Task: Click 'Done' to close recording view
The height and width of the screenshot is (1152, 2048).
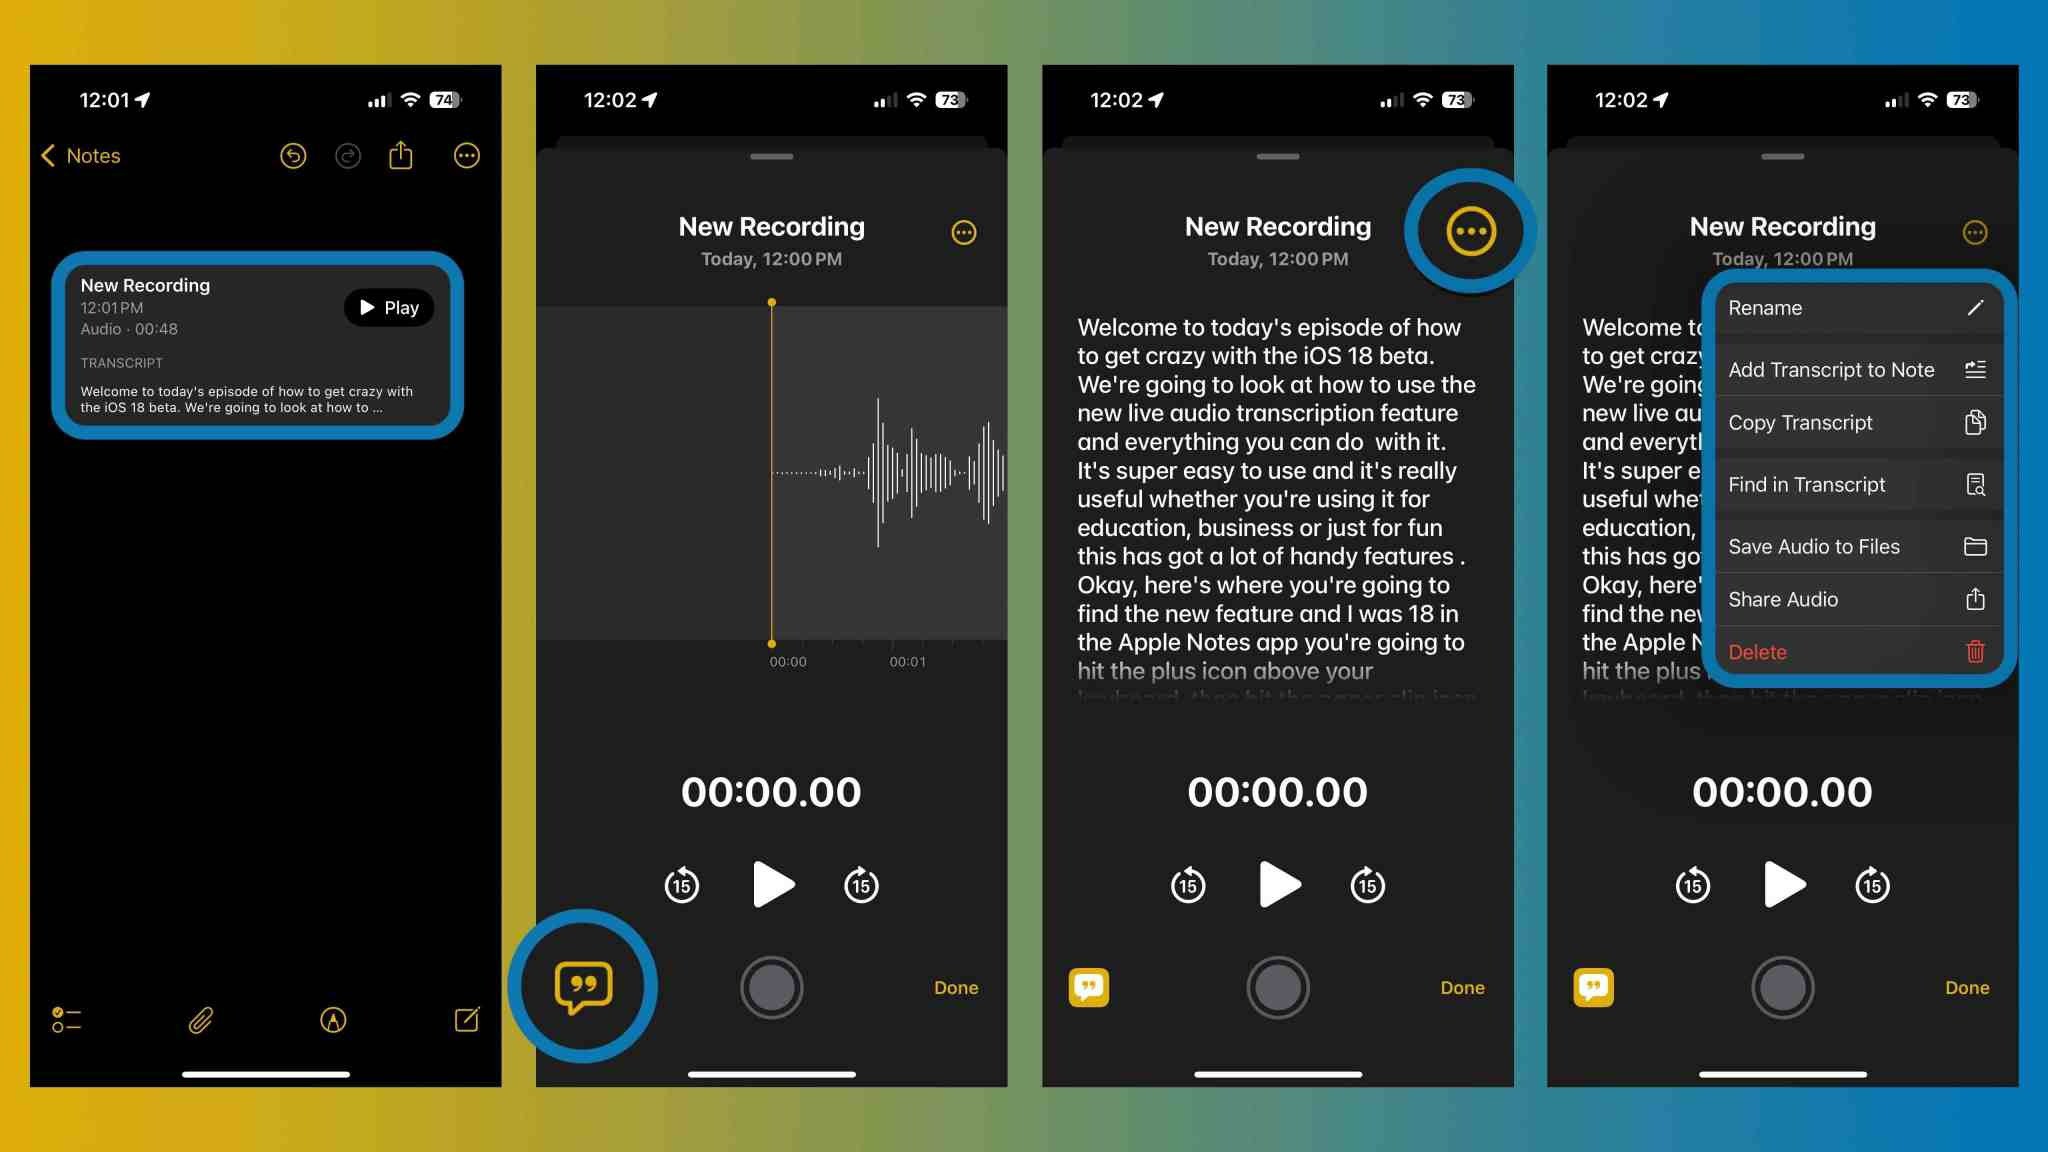Action: click(x=956, y=986)
